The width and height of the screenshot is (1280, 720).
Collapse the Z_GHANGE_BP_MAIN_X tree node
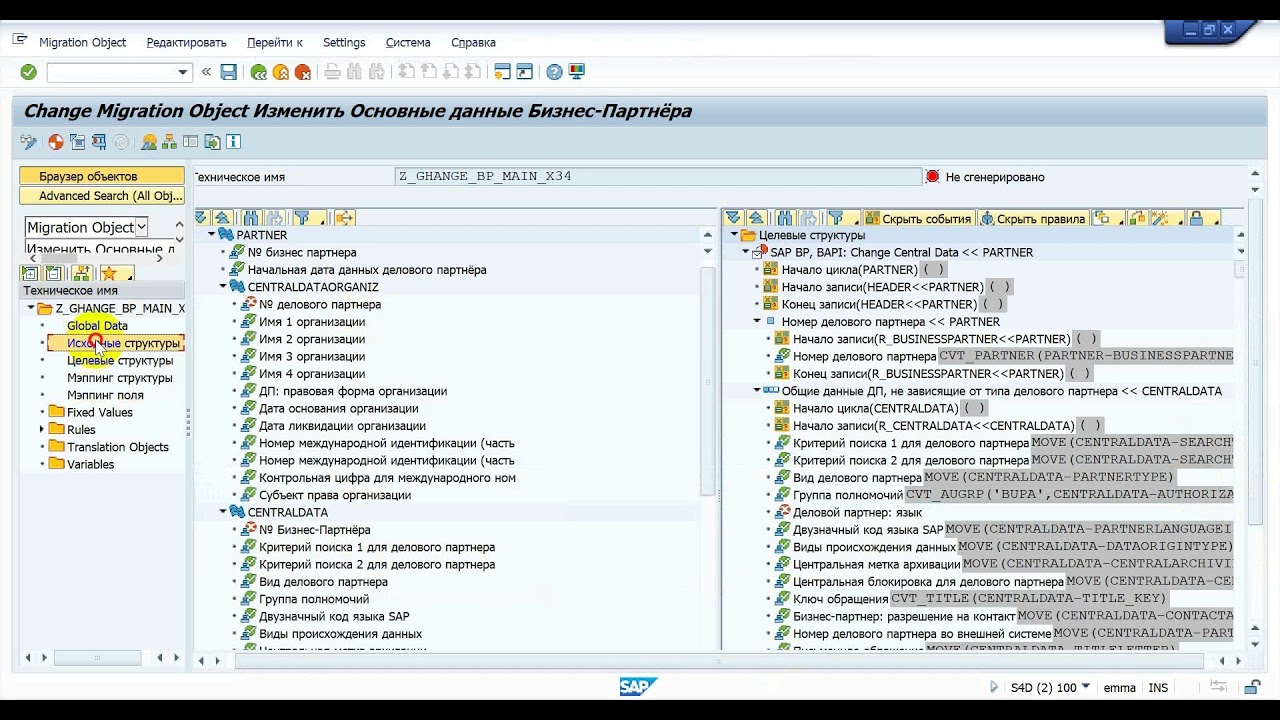(31, 308)
